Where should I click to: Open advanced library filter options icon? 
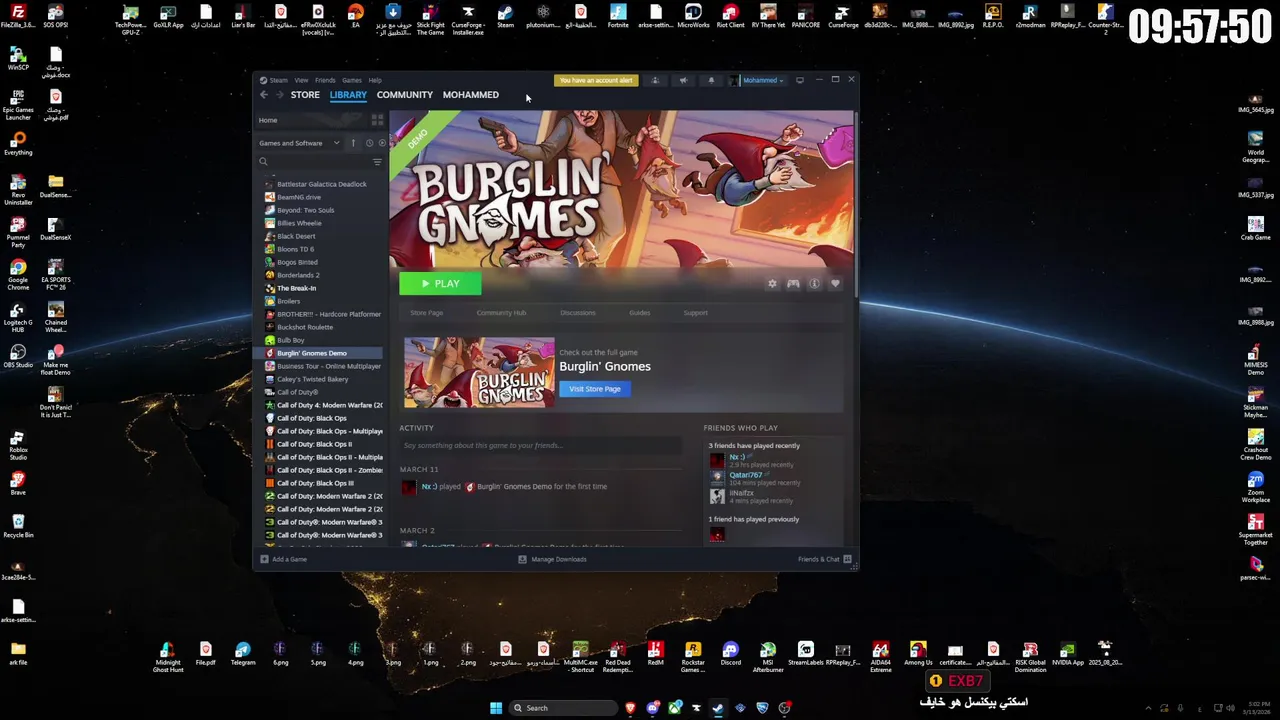click(377, 162)
